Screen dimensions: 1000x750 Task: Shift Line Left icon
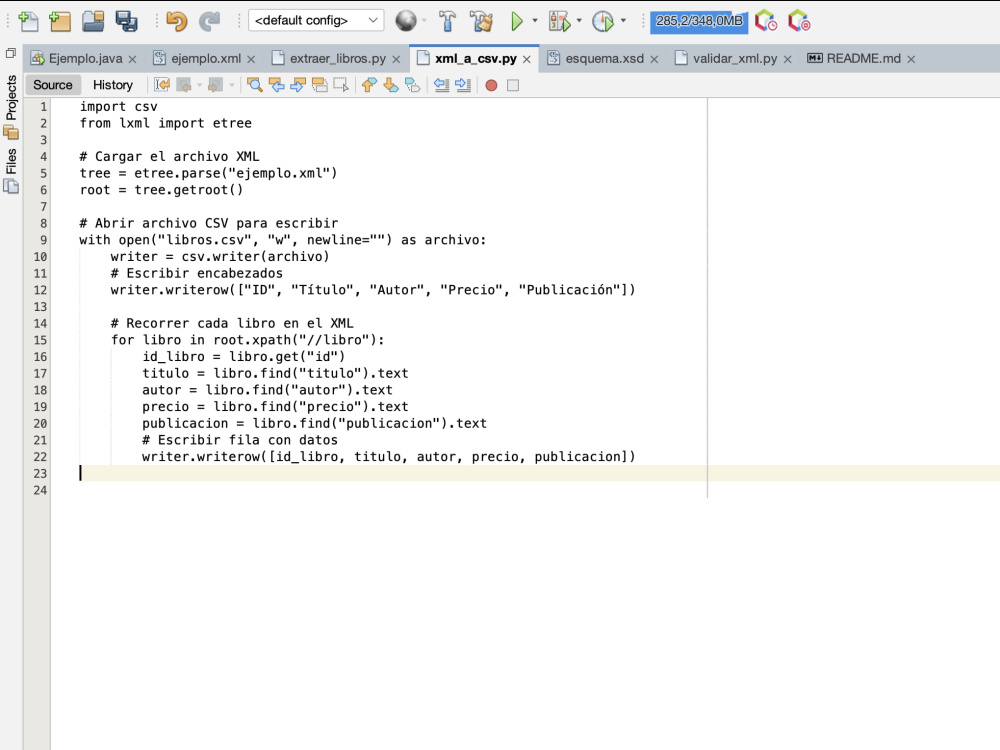tap(441, 85)
